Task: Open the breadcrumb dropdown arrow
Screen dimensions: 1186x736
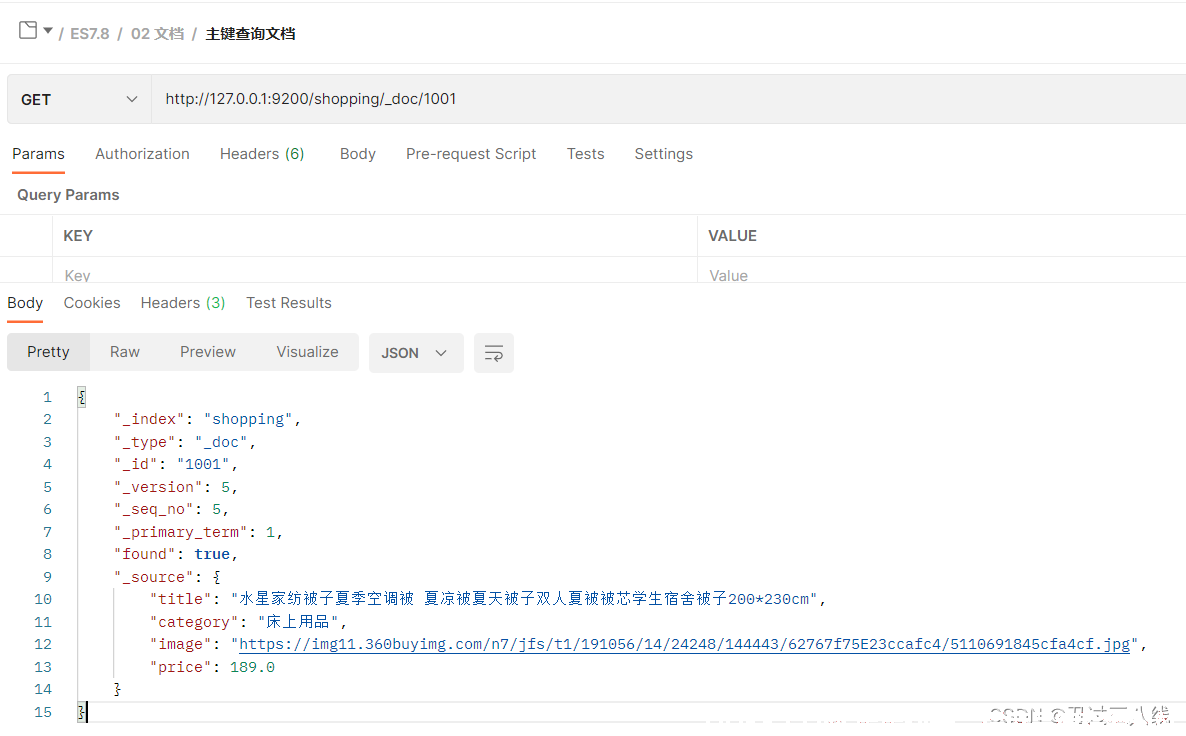Action: coord(48,31)
